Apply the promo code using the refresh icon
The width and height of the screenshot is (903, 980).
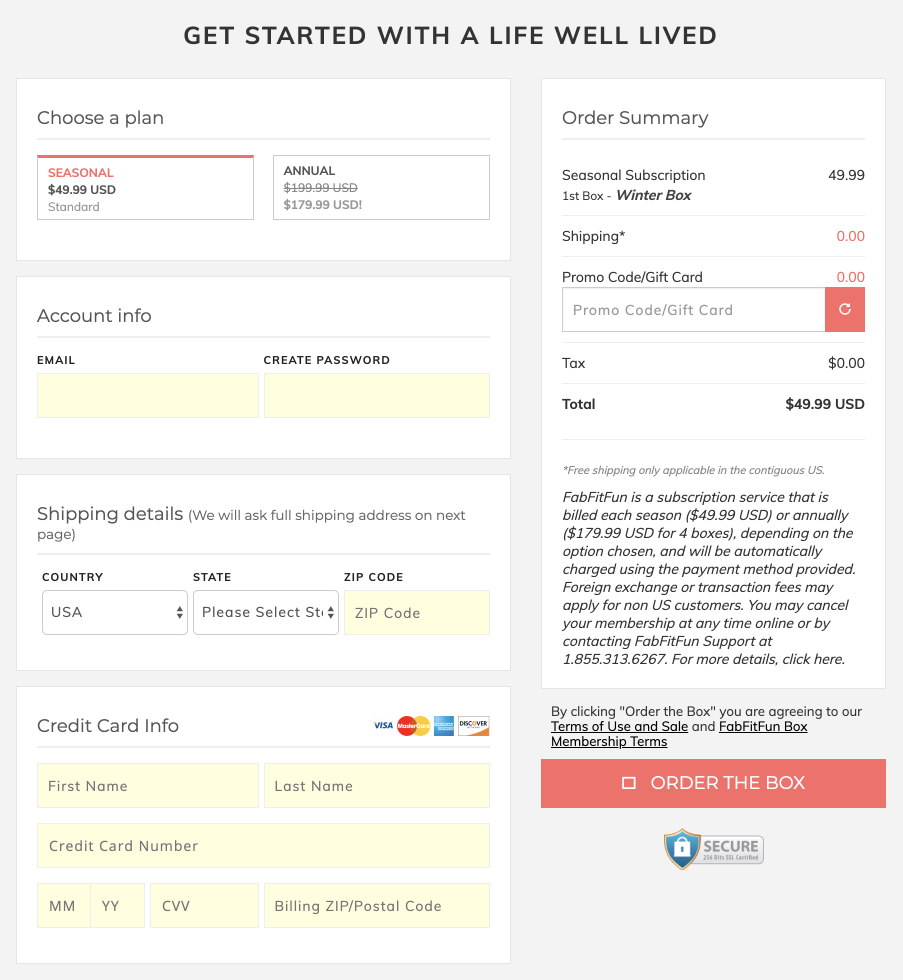845,309
